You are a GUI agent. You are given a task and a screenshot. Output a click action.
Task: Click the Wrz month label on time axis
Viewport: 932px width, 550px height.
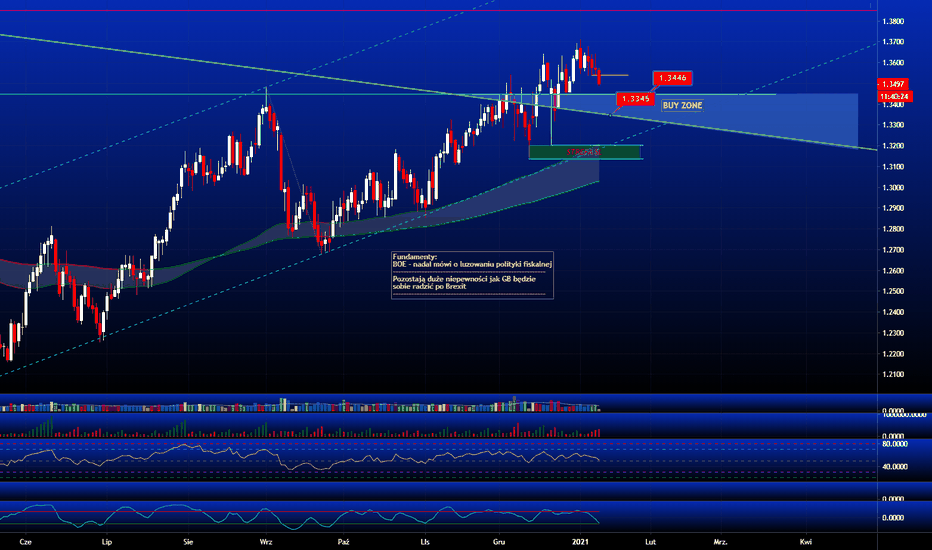(x=266, y=542)
